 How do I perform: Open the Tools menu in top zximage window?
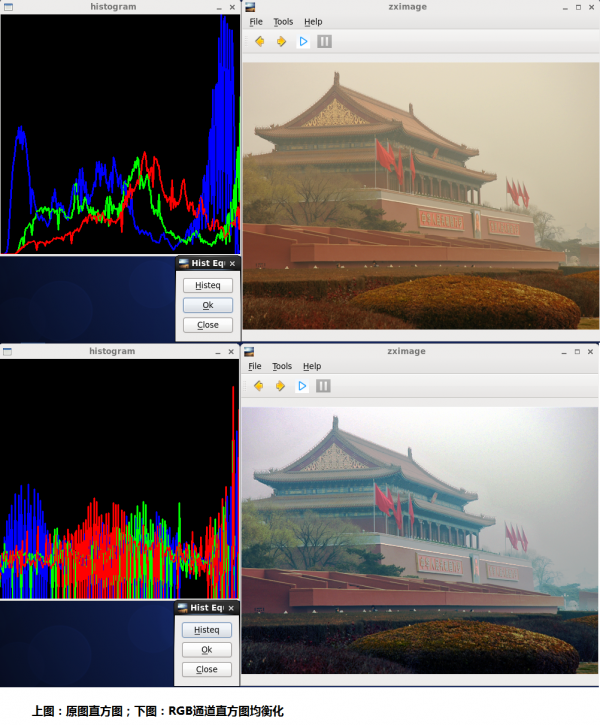[x=283, y=22]
